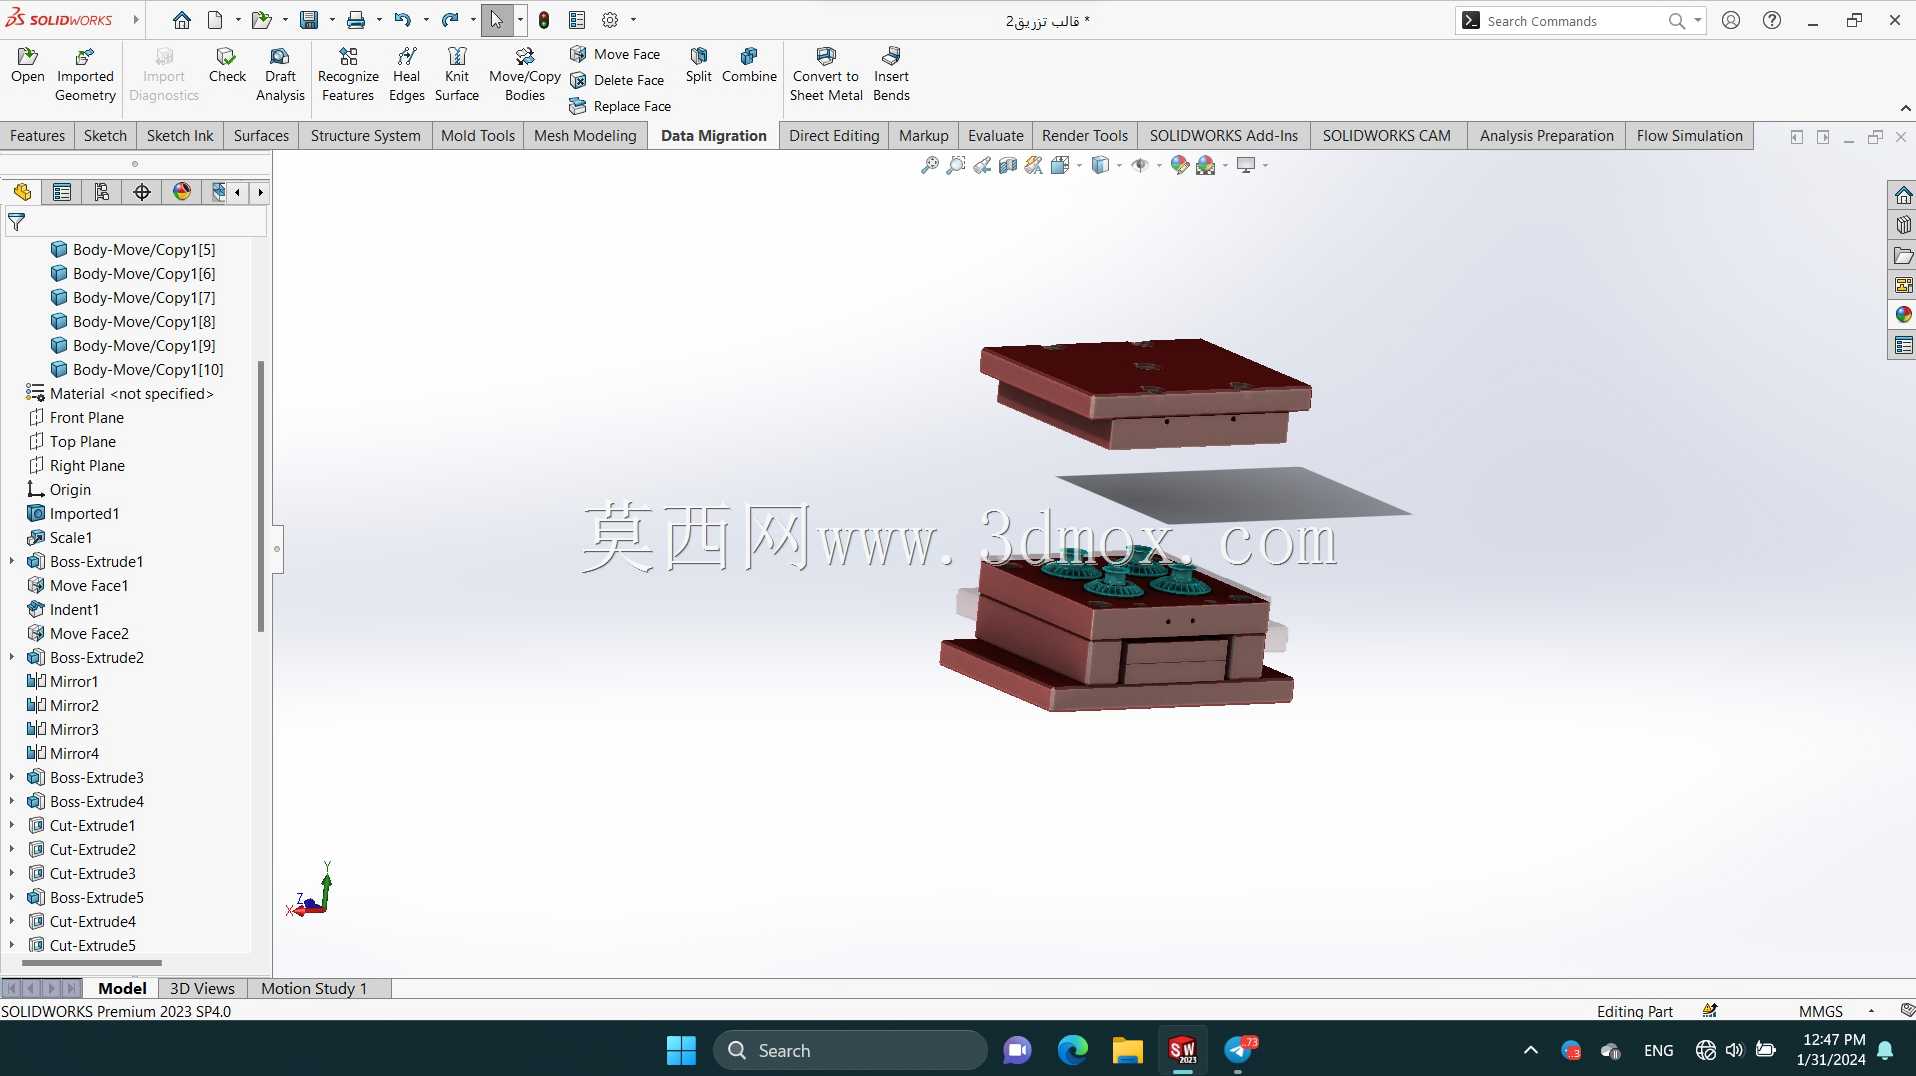The height and width of the screenshot is (1076, 1916).
Task: Click the feature tree horizontal scrollbar
Action: tap(92, 963)
